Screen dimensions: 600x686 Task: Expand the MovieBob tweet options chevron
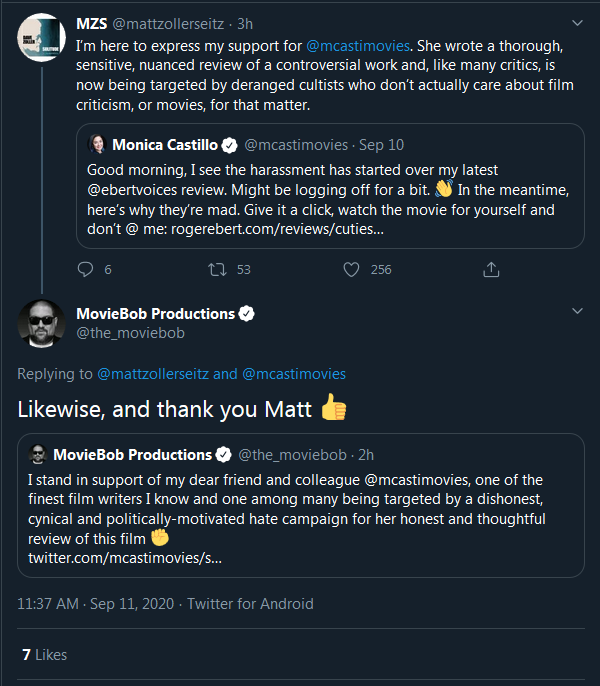(578, 311)
